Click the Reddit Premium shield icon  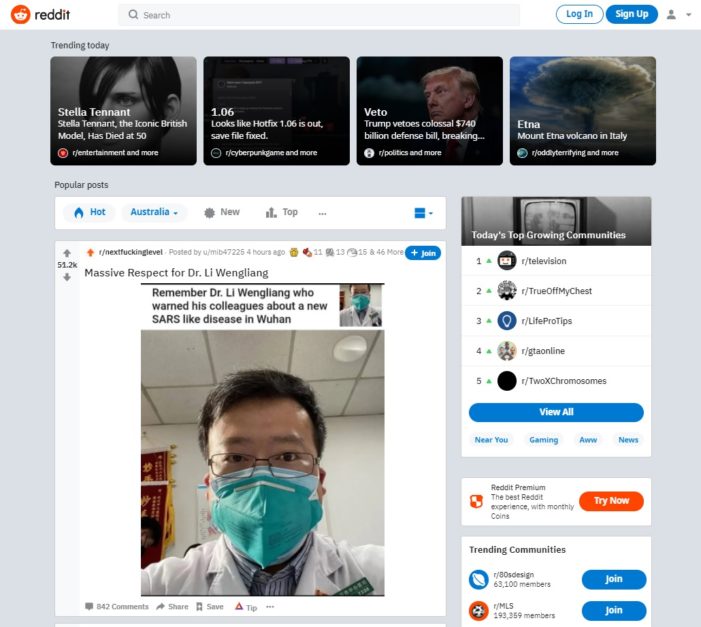click(476, 501)
